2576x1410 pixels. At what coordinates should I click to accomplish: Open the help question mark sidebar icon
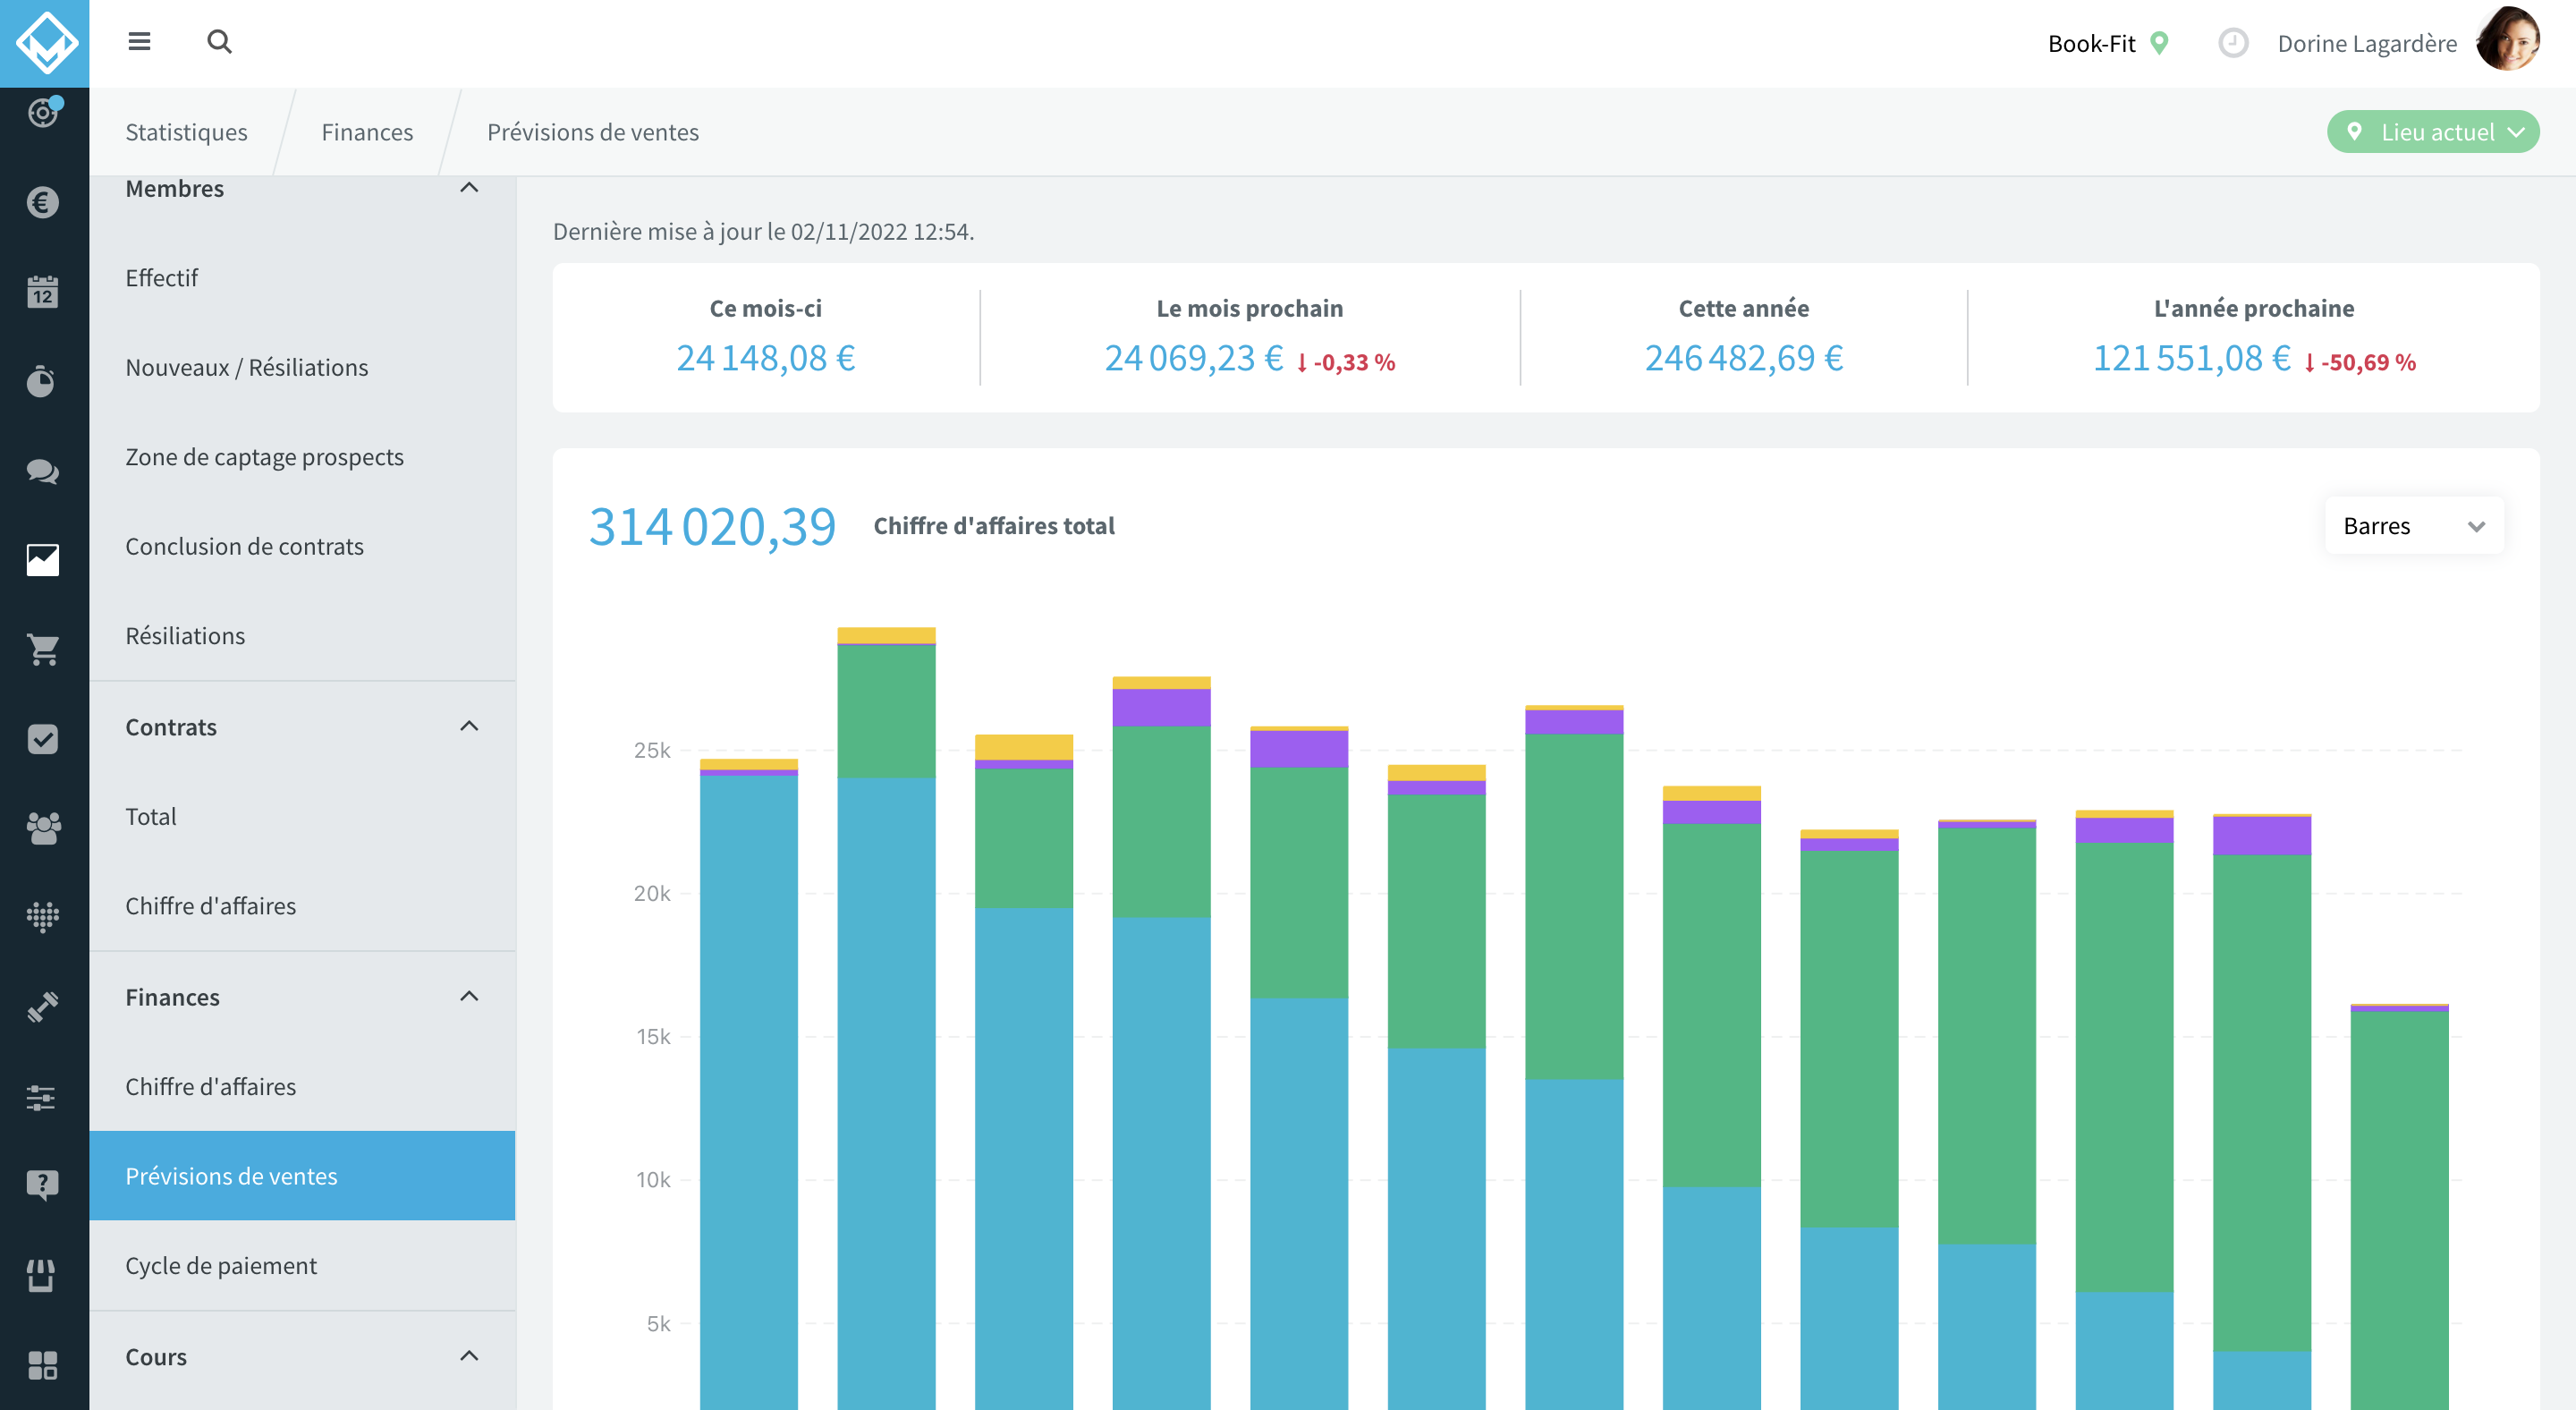43,1185
